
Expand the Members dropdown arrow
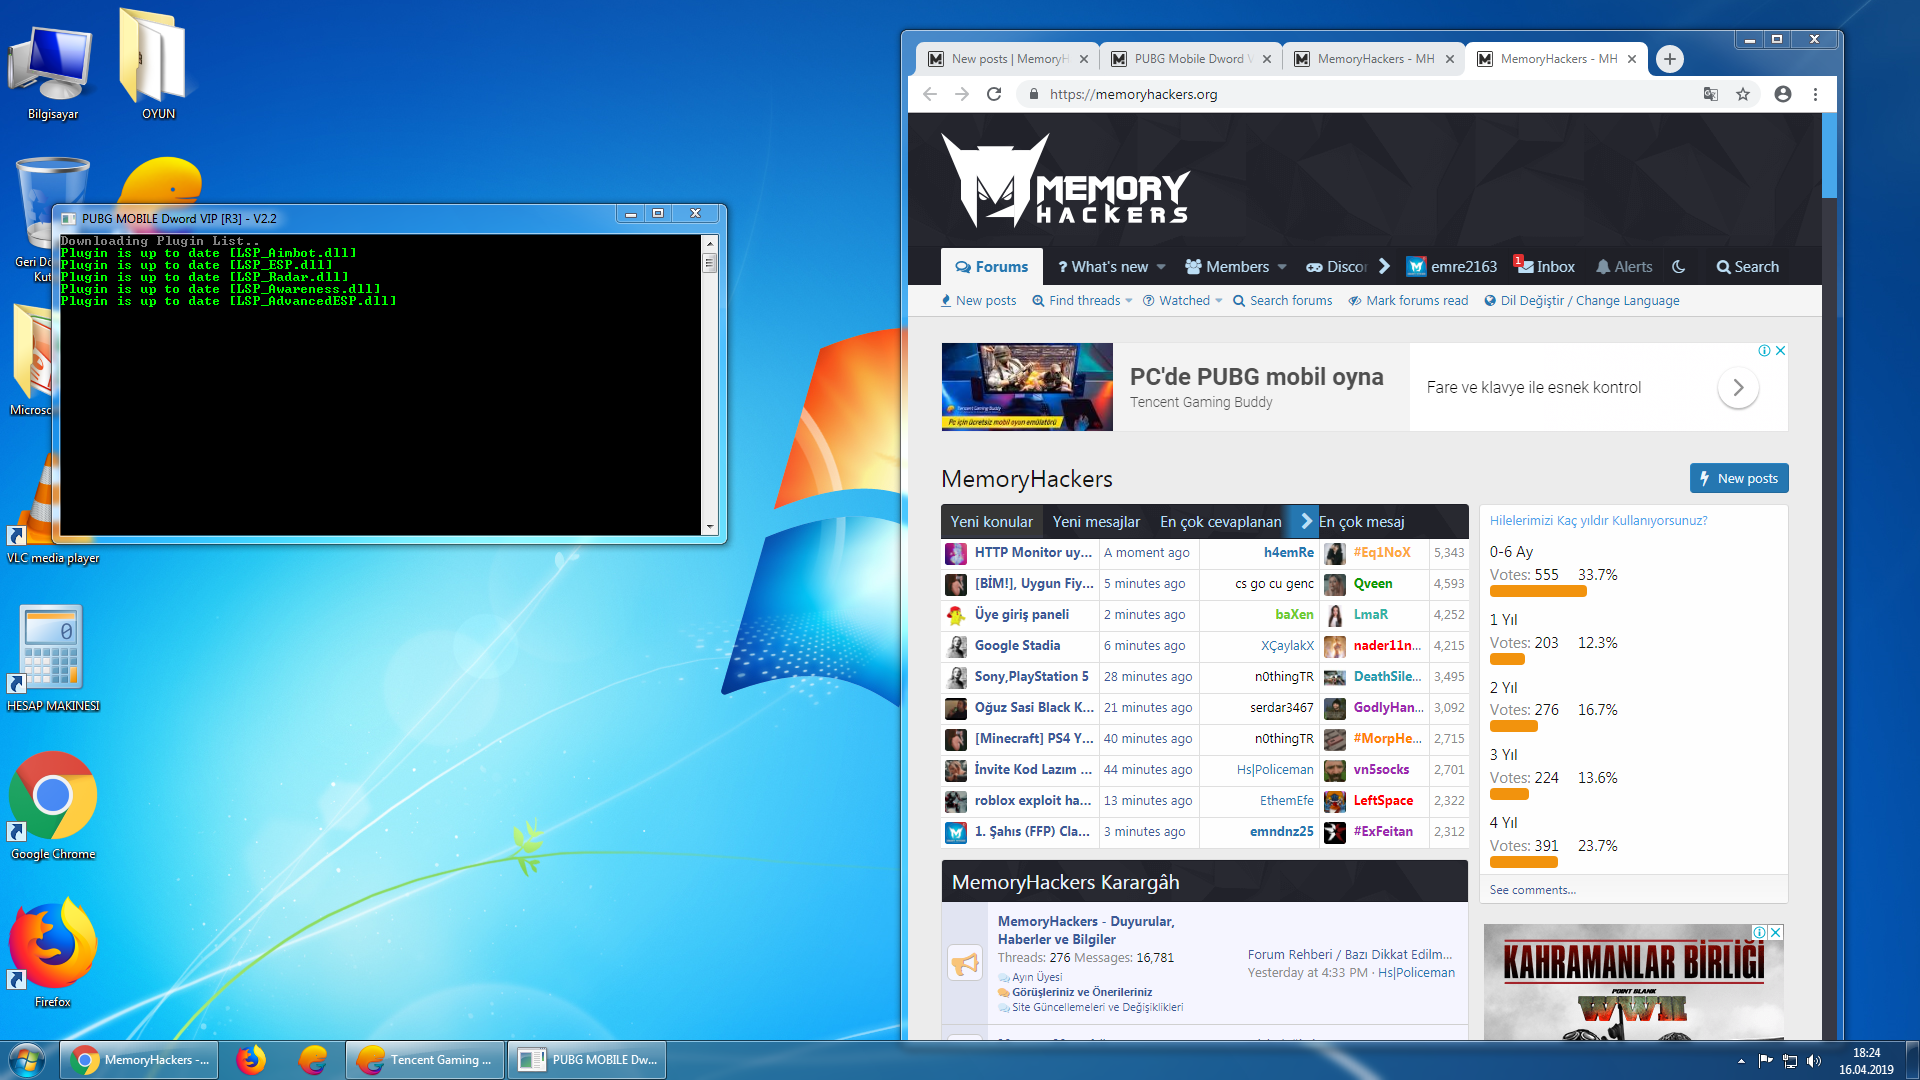1282,267
